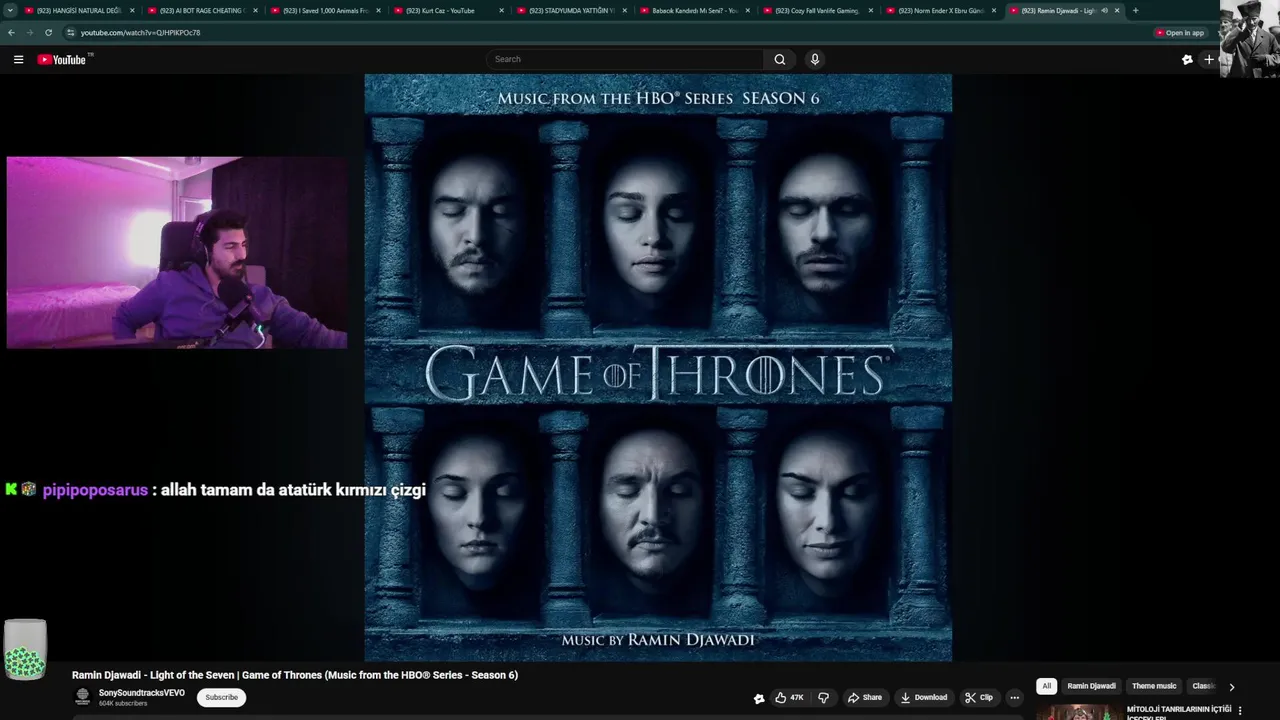Open a new browser tab
The image size is (1280, 720).
click(1135, 10)
